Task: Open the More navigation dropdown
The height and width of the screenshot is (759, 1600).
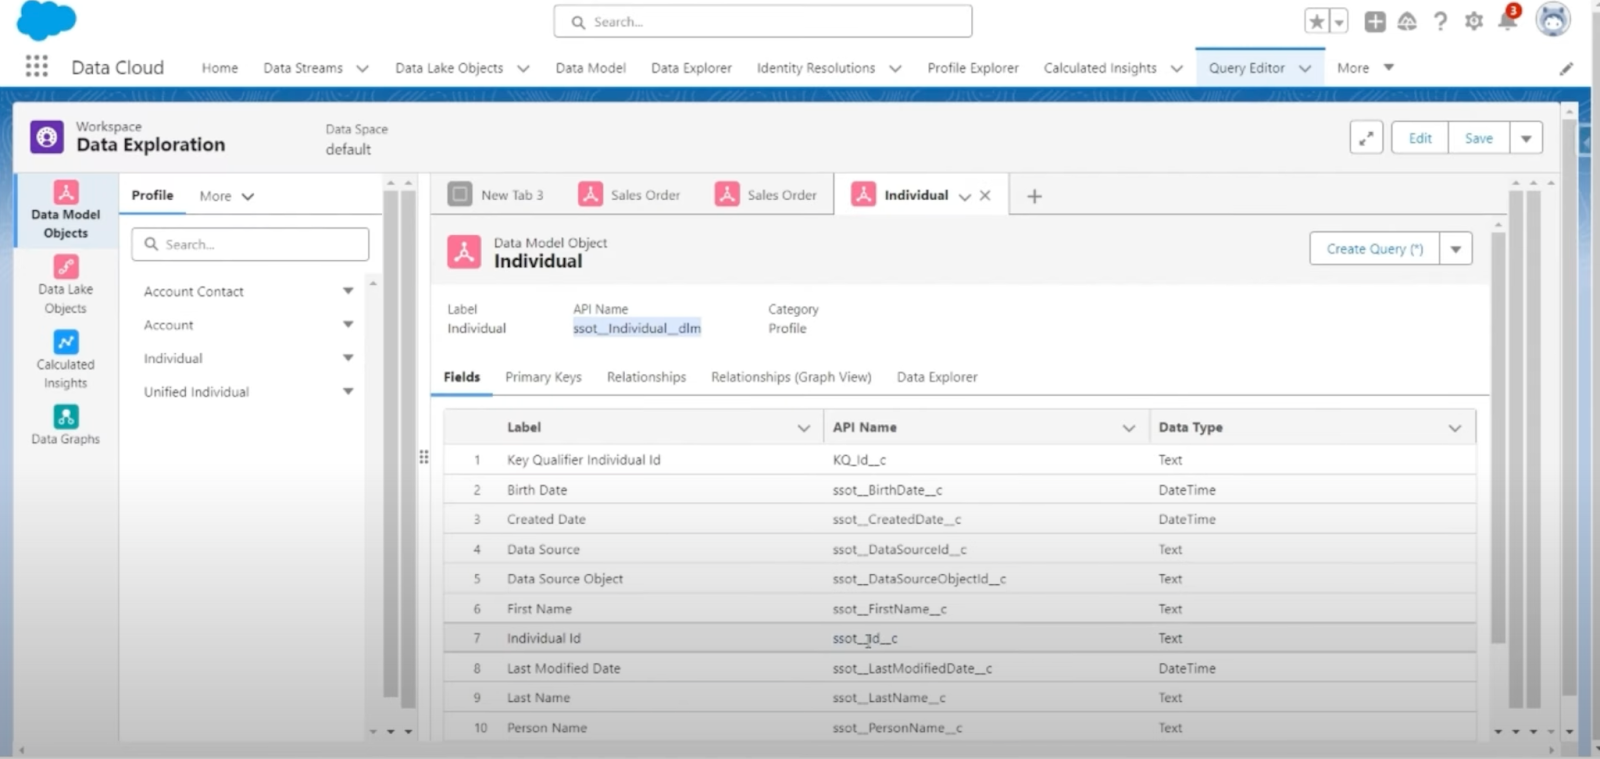Action: click(x=1366, y=68)
